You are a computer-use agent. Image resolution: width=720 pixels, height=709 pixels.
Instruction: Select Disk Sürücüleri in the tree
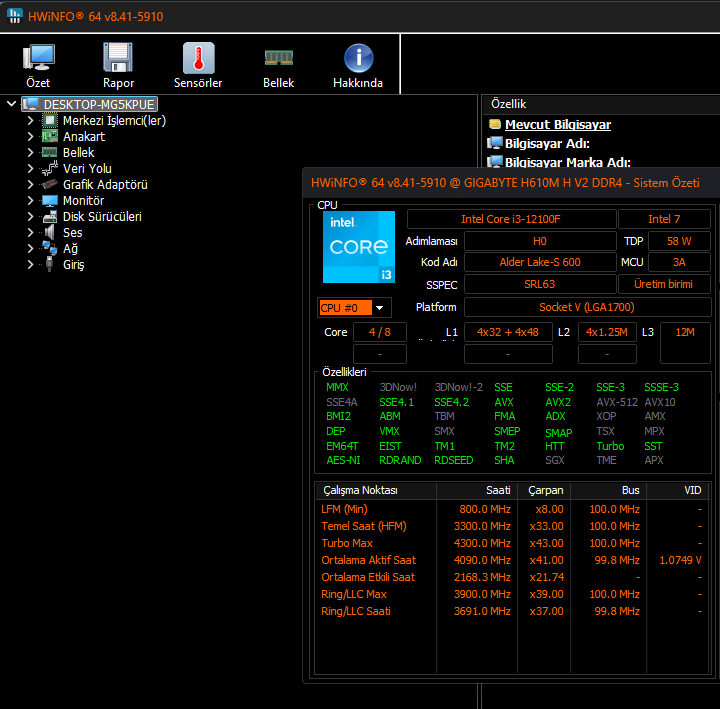point(102,217)
